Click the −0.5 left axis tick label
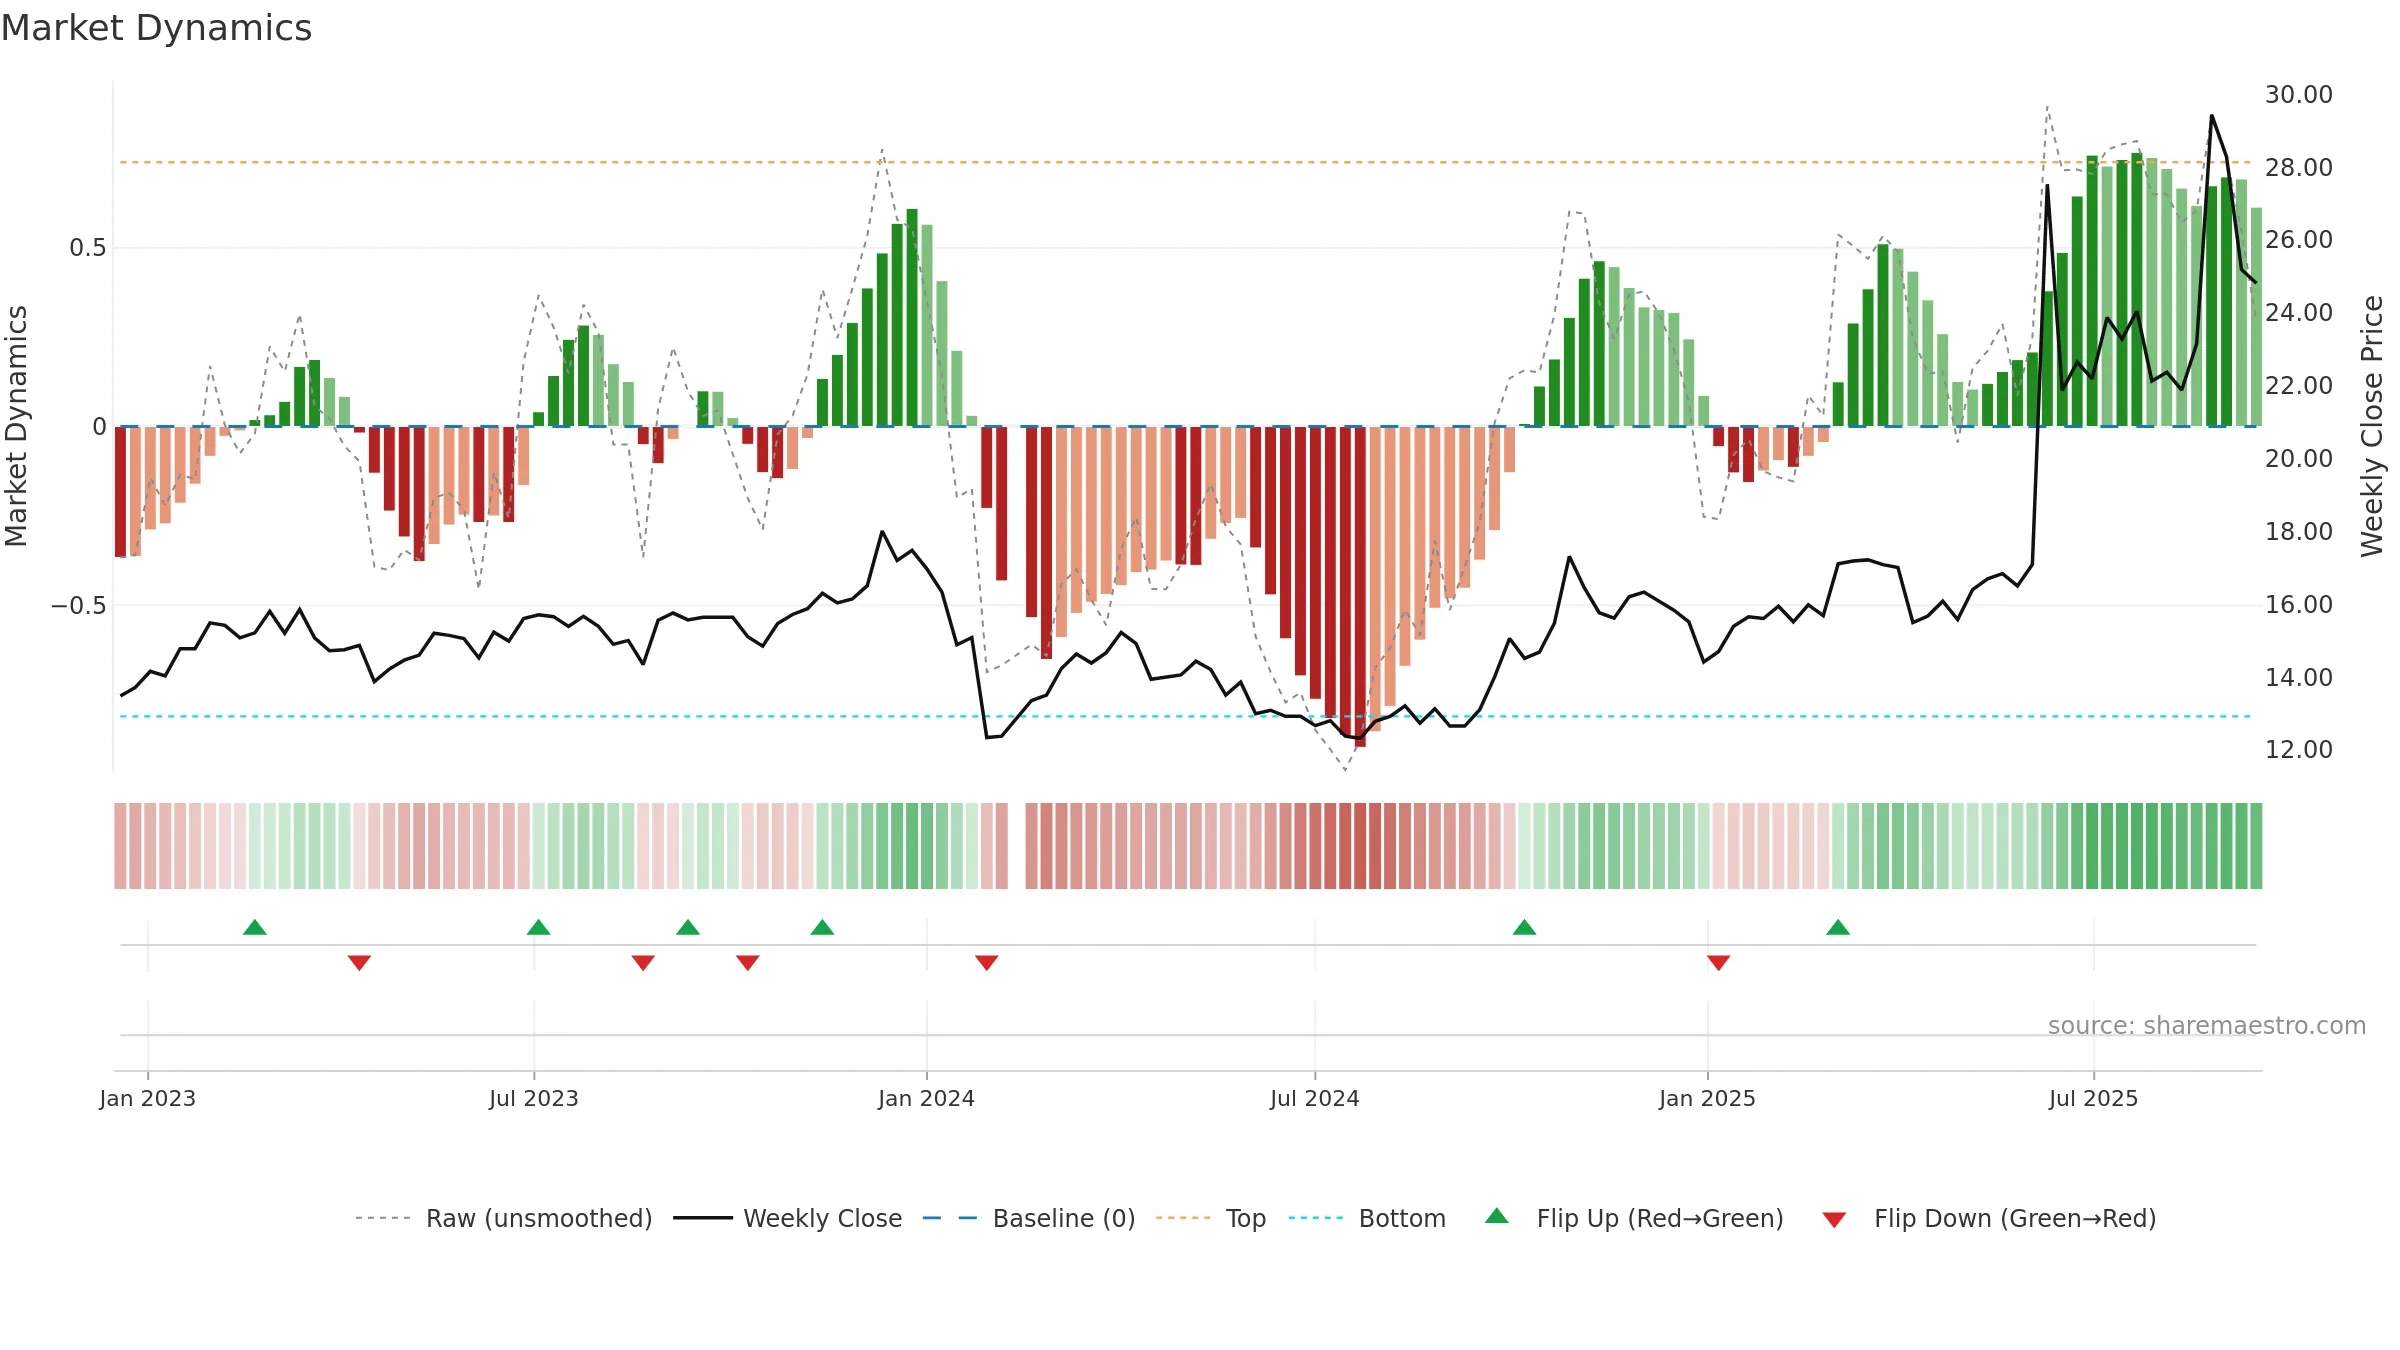Viewport: 2400px width, 1350px height. click(79, 605)
